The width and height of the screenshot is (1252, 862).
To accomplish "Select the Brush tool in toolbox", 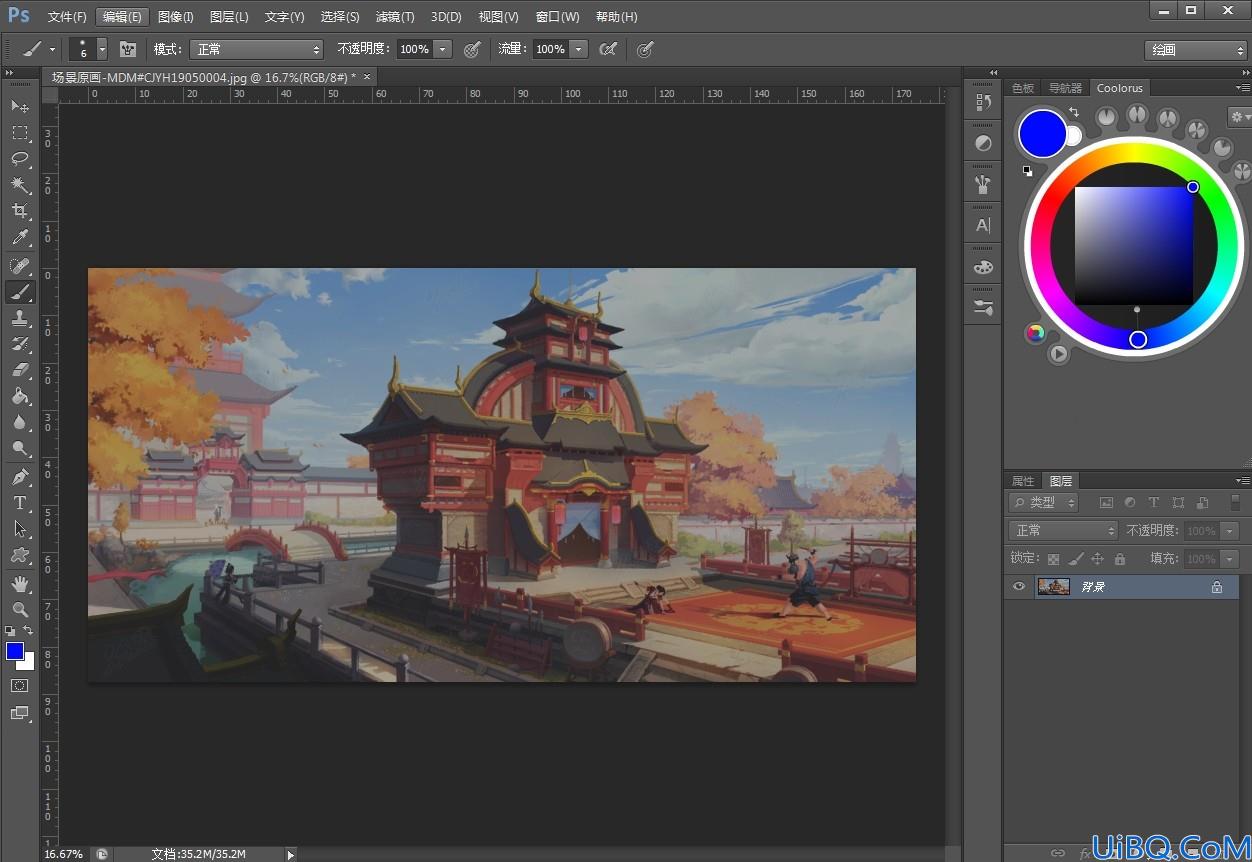I will (x=20, y=292).
